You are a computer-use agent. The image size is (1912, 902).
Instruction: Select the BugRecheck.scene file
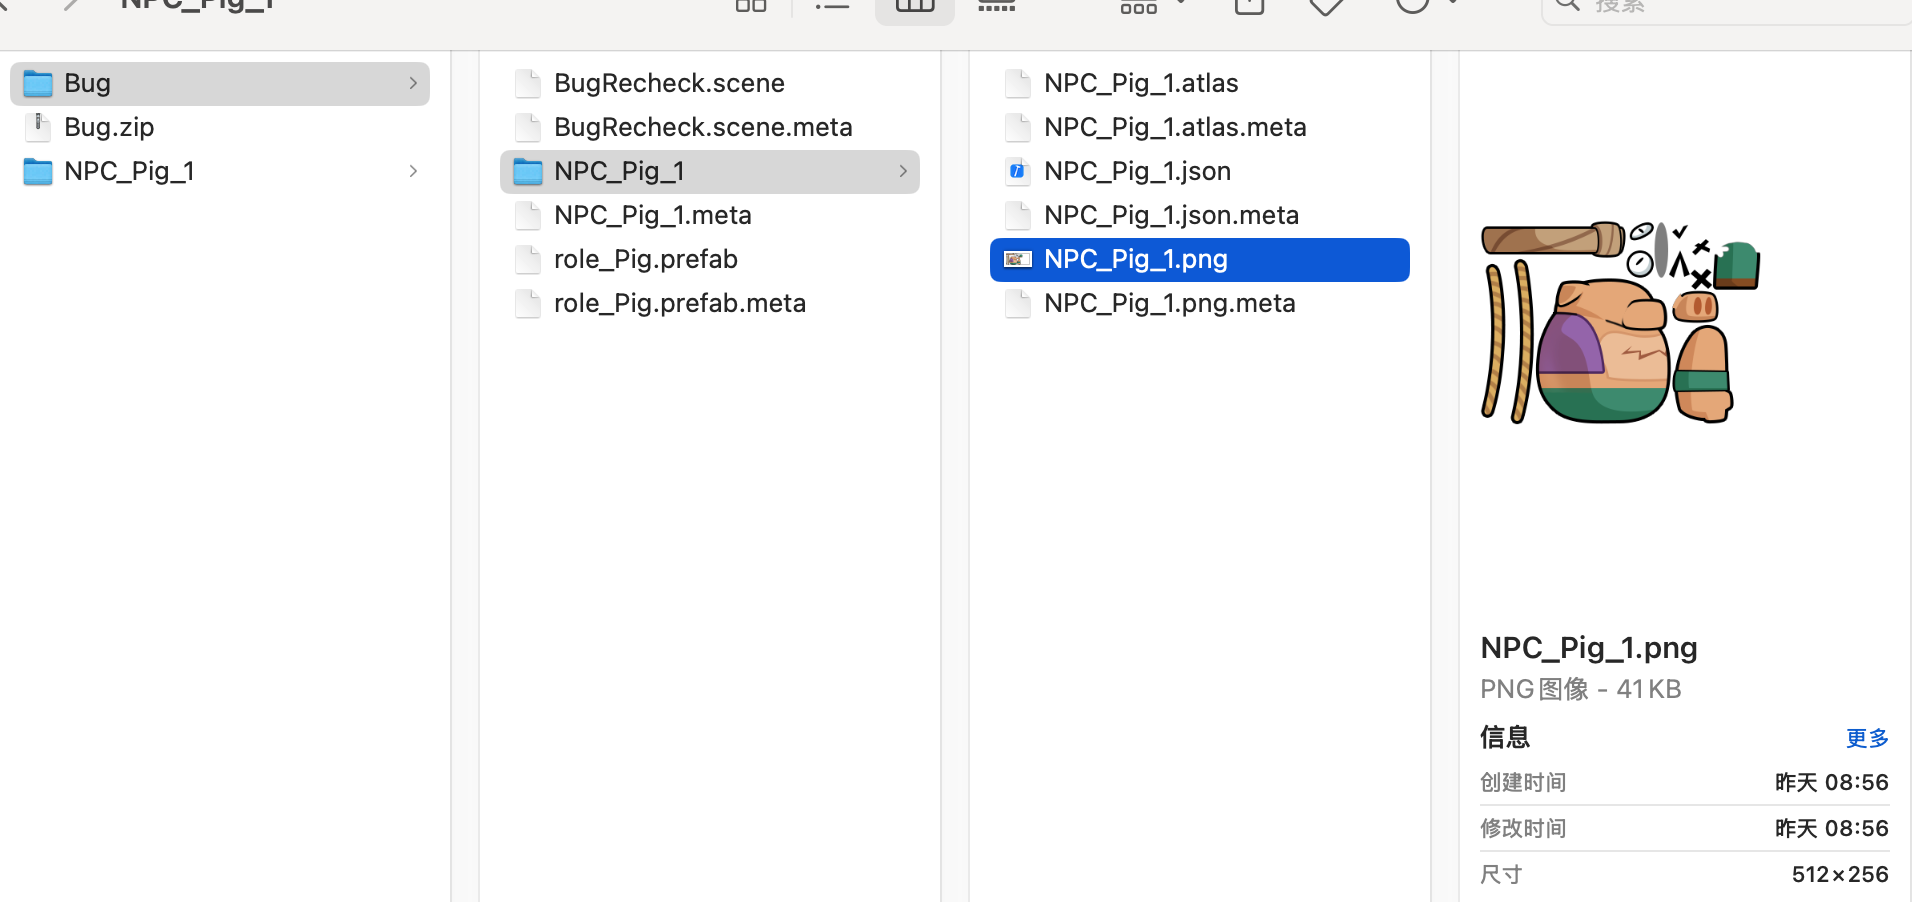pos(669,83)
